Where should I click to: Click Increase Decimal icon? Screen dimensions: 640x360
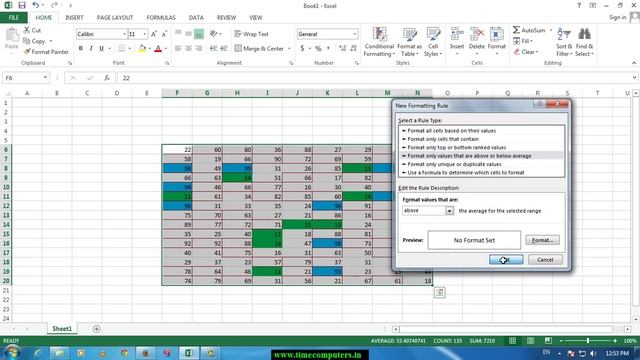pyautogui.click(x=342, y=49)
